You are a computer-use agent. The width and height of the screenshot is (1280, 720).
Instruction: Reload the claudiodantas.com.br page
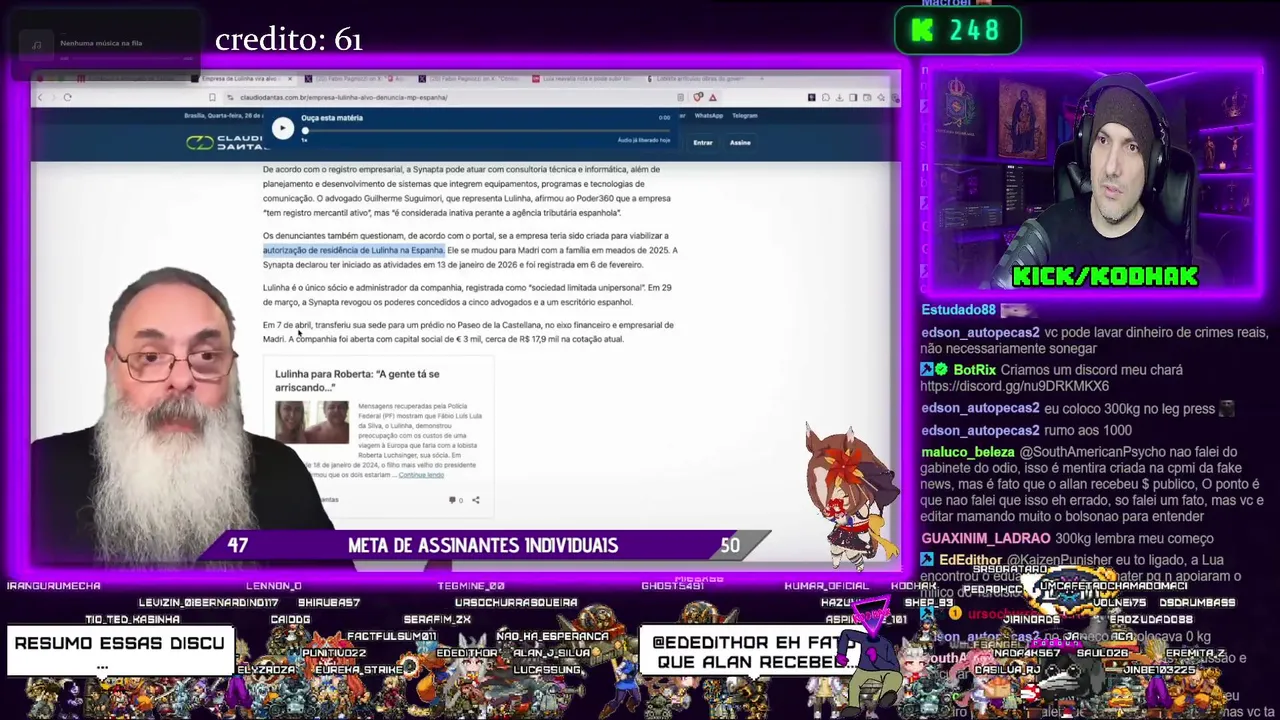click(67, 97)
